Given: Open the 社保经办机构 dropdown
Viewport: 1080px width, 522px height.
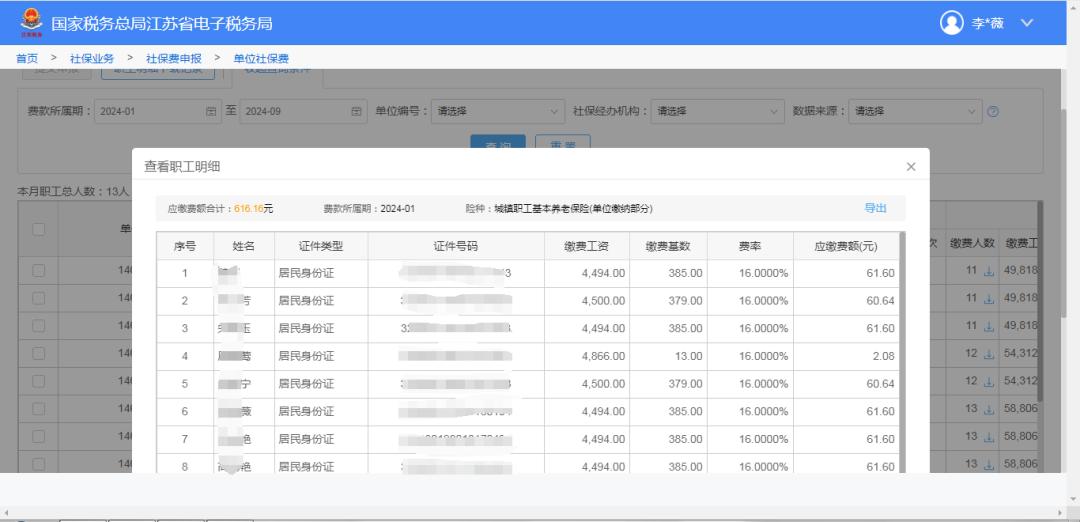Looking at the screenshot, I should (717, 111).
